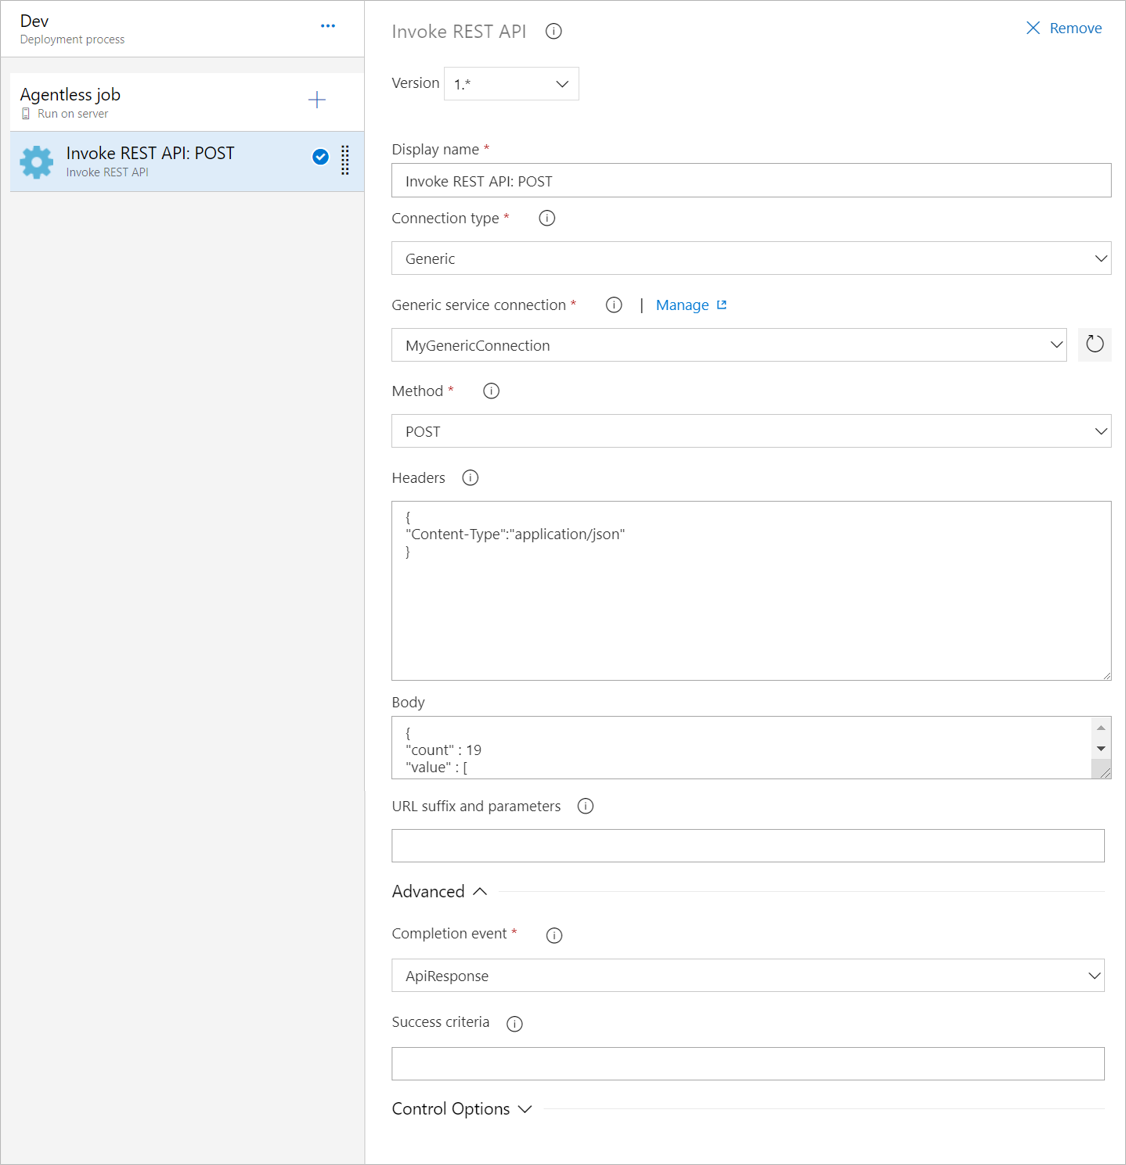Add a task to the Agentless job
Image resolution: width=1126 pixels, height=1165 pixels.
pos(316,100)
